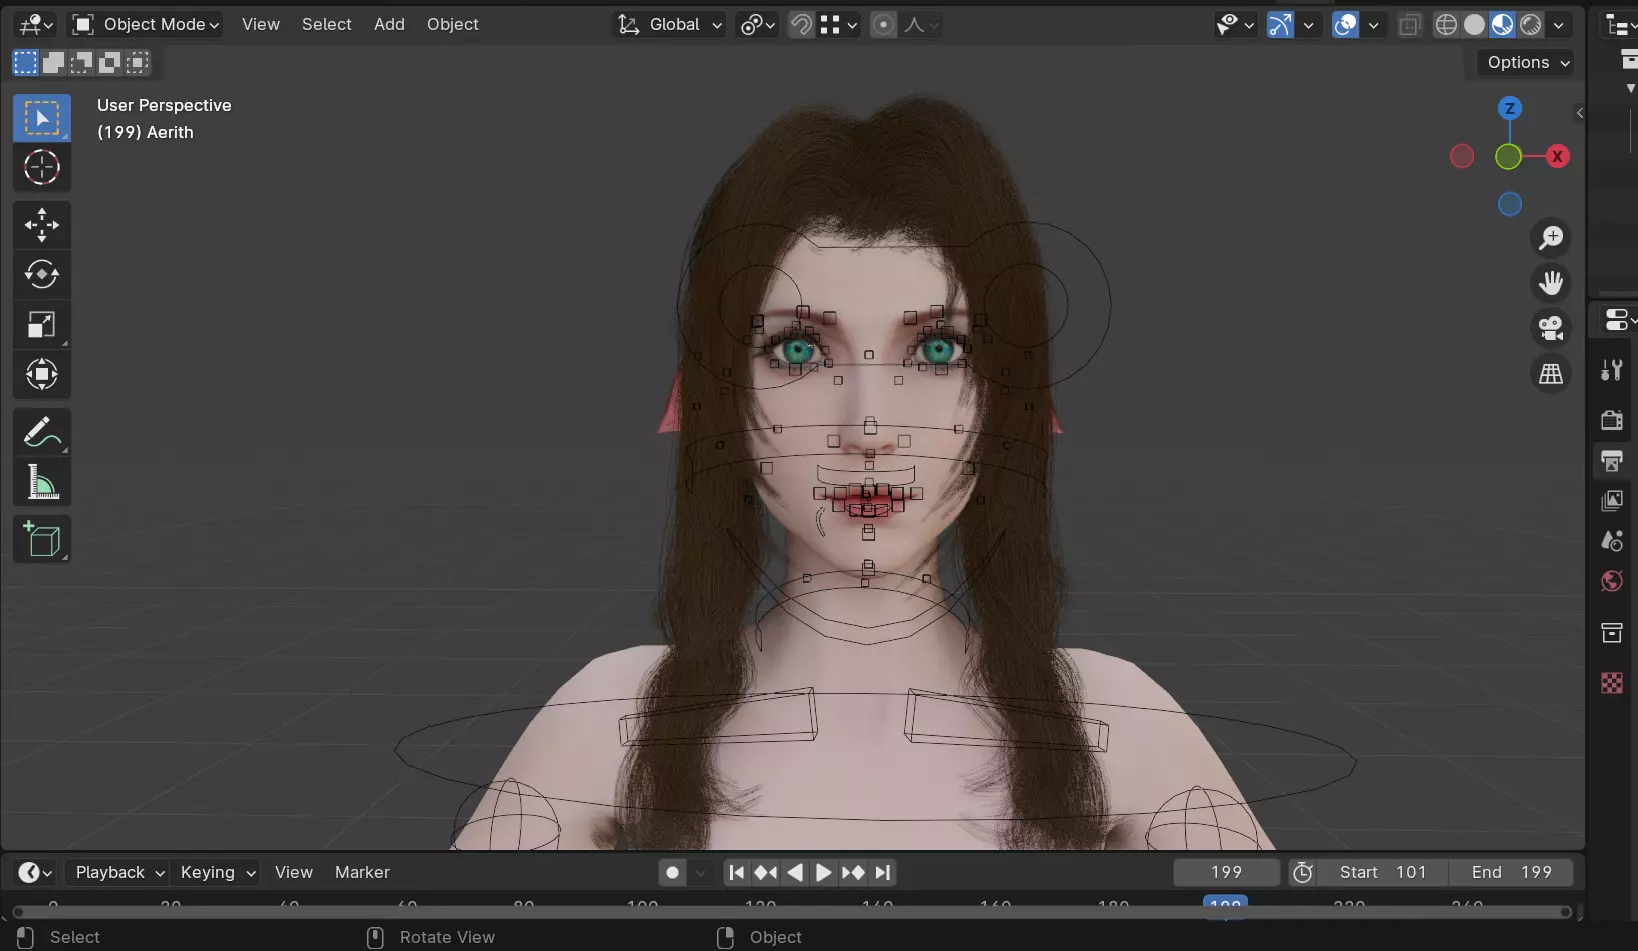Toggle viewport gizmos display
The height and width of the screenshot is (951, 1638).
click(1280, 25)
